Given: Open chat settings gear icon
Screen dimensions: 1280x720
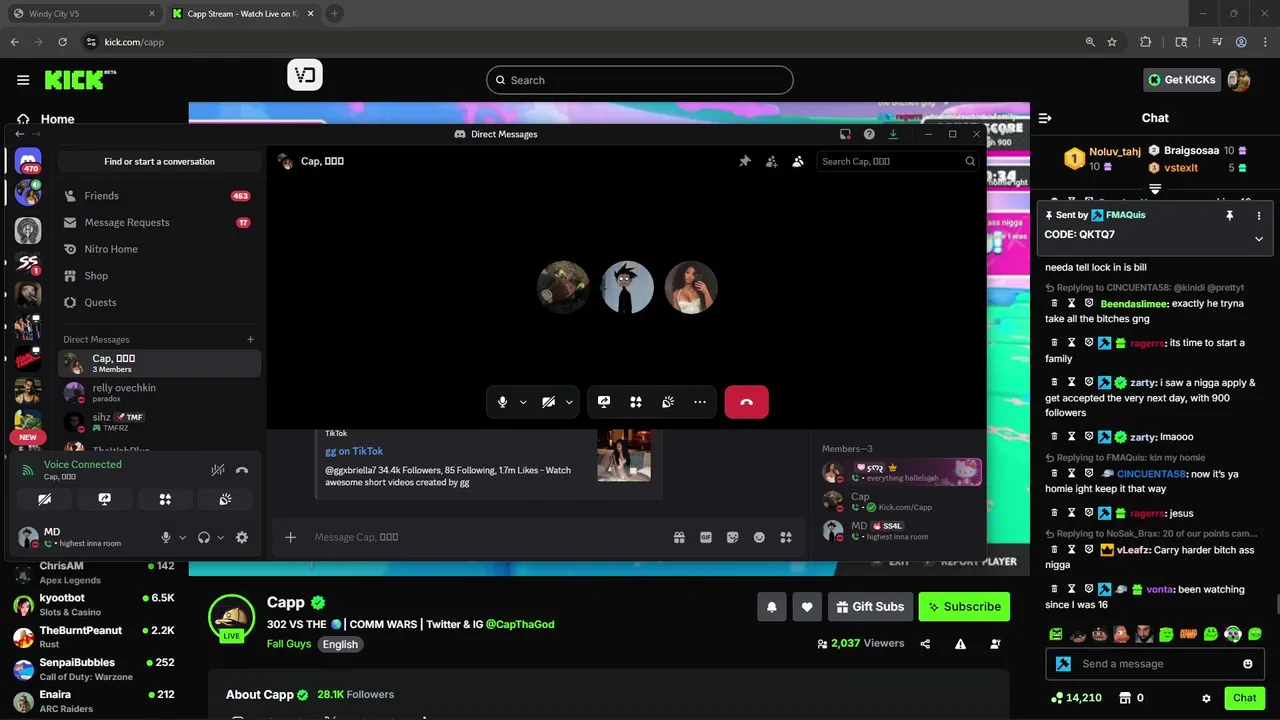Looking at the screenshot, I should tap(1206, 698).
